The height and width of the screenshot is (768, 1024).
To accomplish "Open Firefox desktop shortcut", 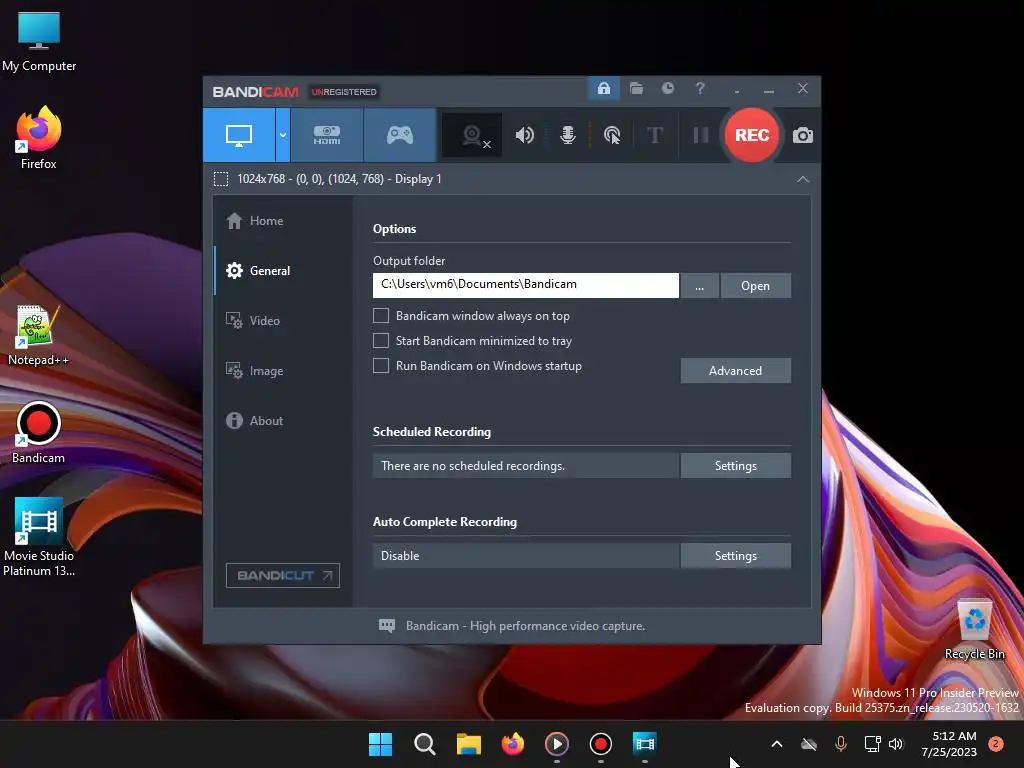I will (39, 138).
